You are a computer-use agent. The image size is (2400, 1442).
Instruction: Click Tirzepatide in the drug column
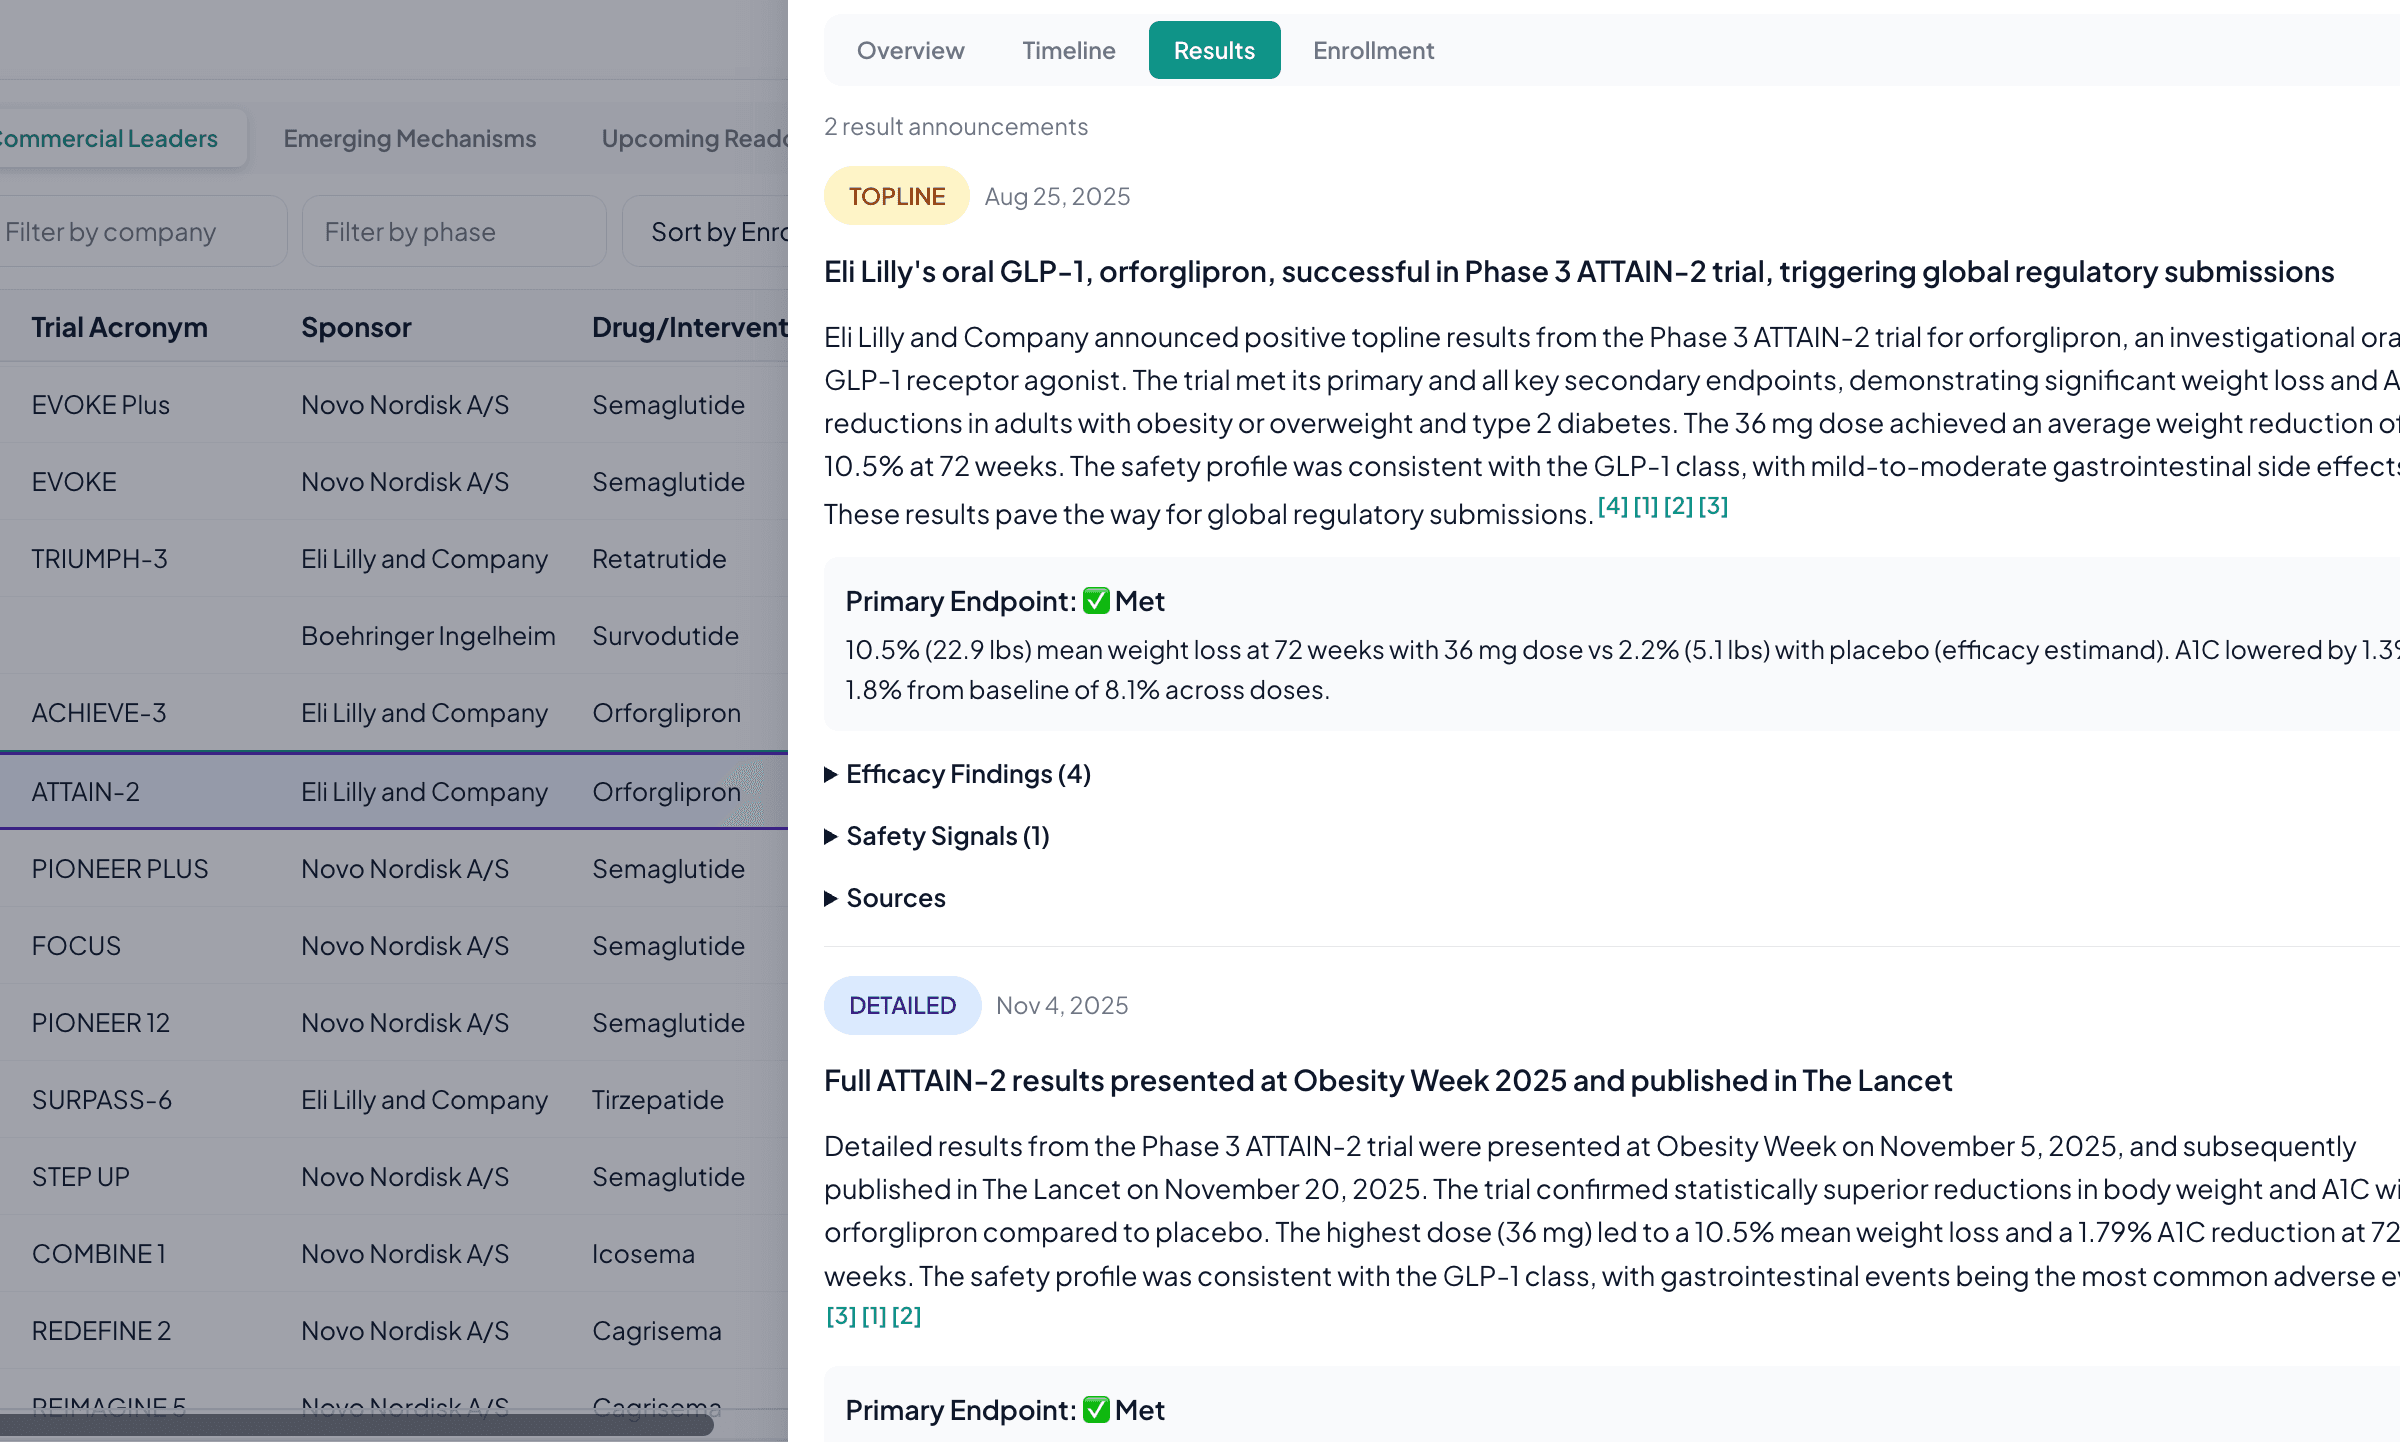click(658, 1100)
